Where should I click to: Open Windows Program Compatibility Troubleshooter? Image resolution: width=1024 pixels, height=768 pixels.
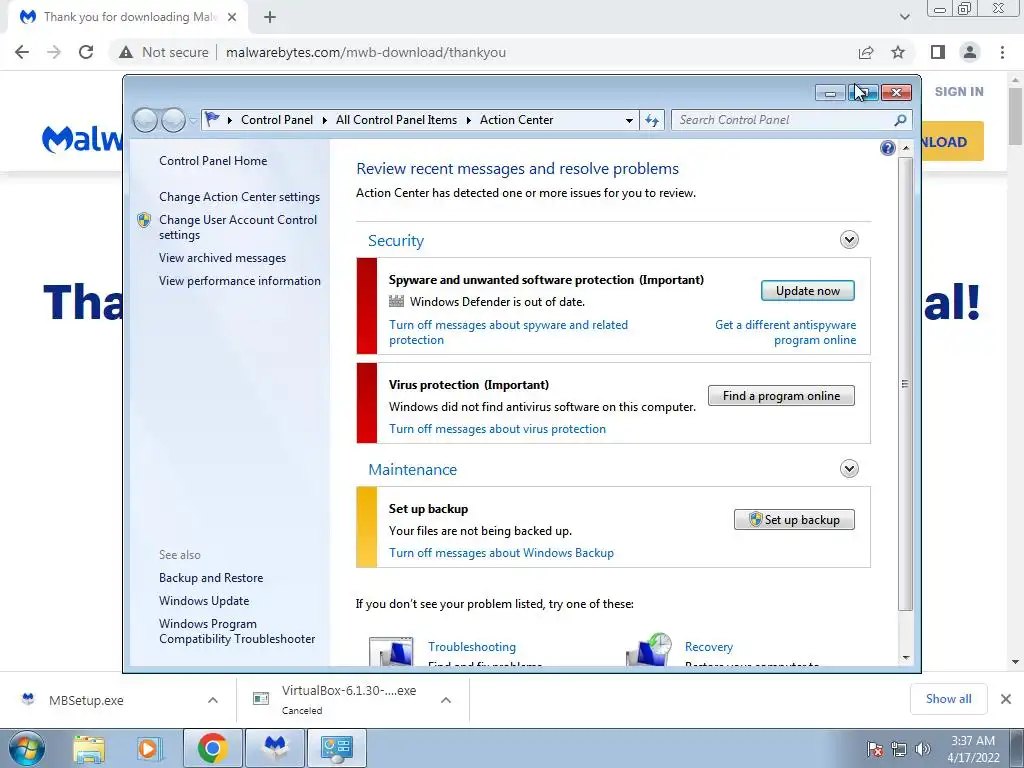pyautogui.click(x=237, y=632)
